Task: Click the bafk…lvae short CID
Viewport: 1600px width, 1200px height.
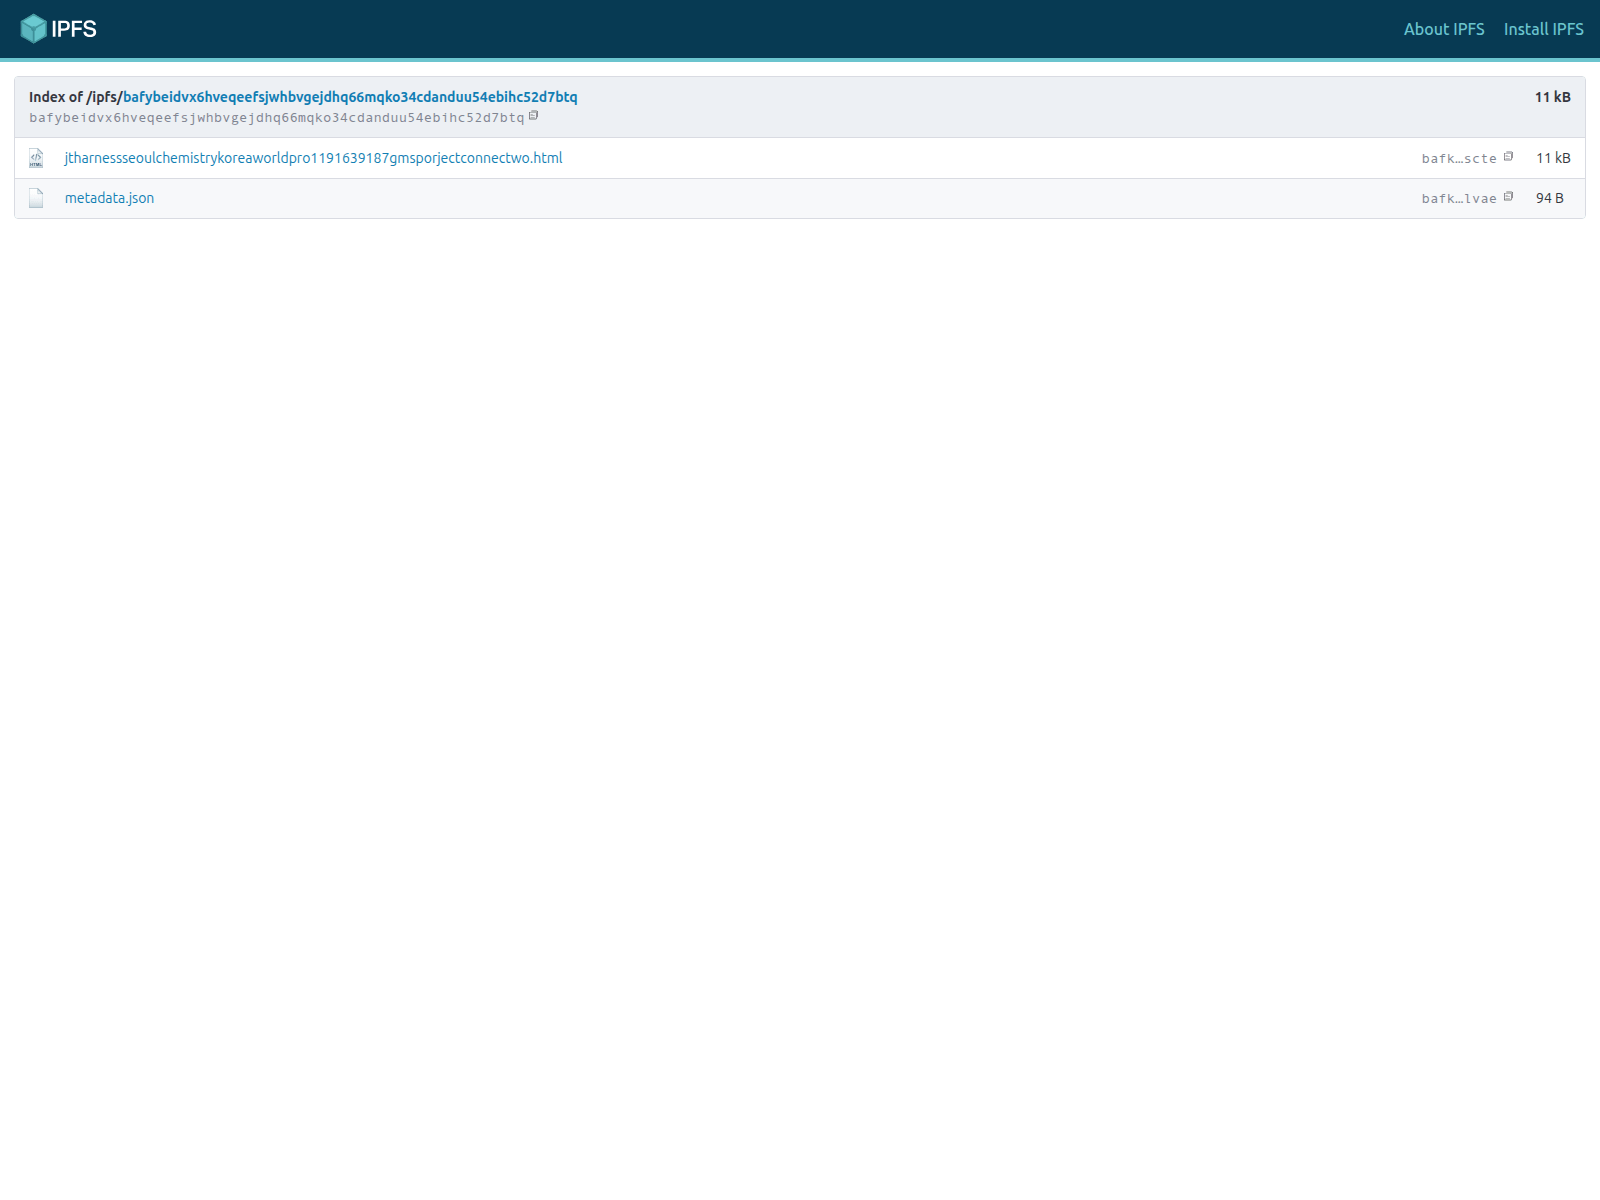Action: (x=1459, y=198)
